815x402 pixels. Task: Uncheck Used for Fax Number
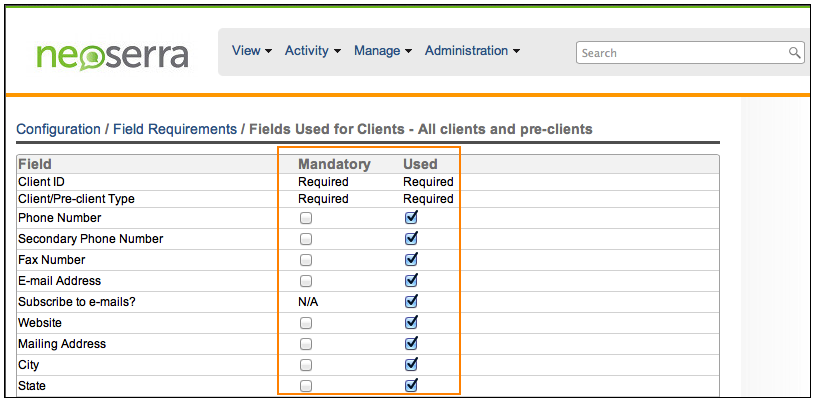411,260
